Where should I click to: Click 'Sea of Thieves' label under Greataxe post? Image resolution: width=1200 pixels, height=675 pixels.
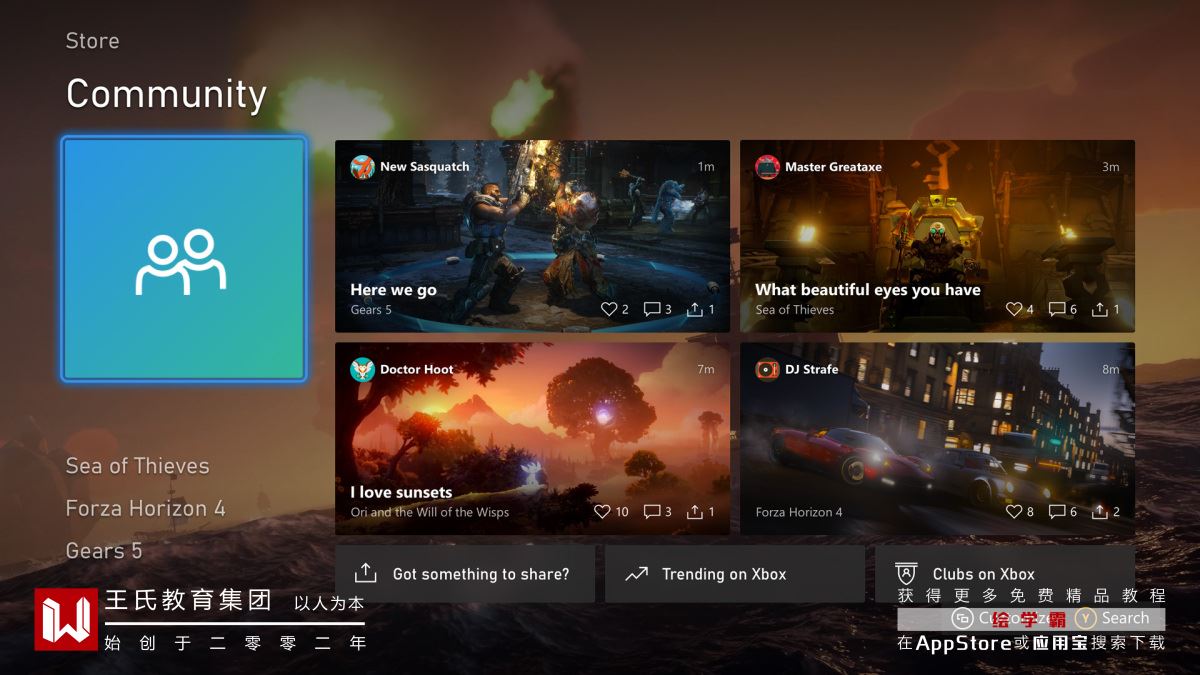[x=795, y=310]
